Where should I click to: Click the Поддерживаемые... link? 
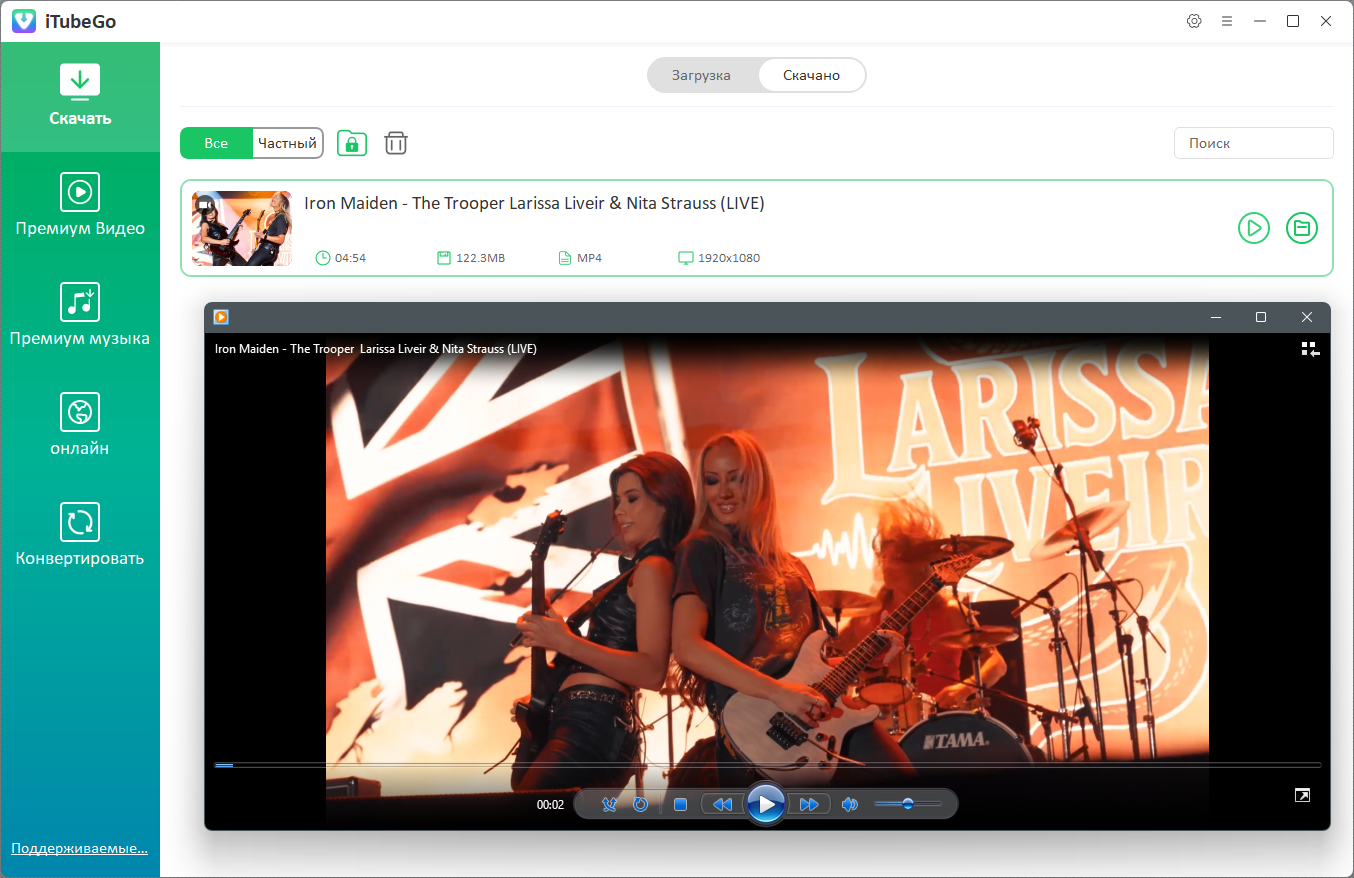(79, 848)
